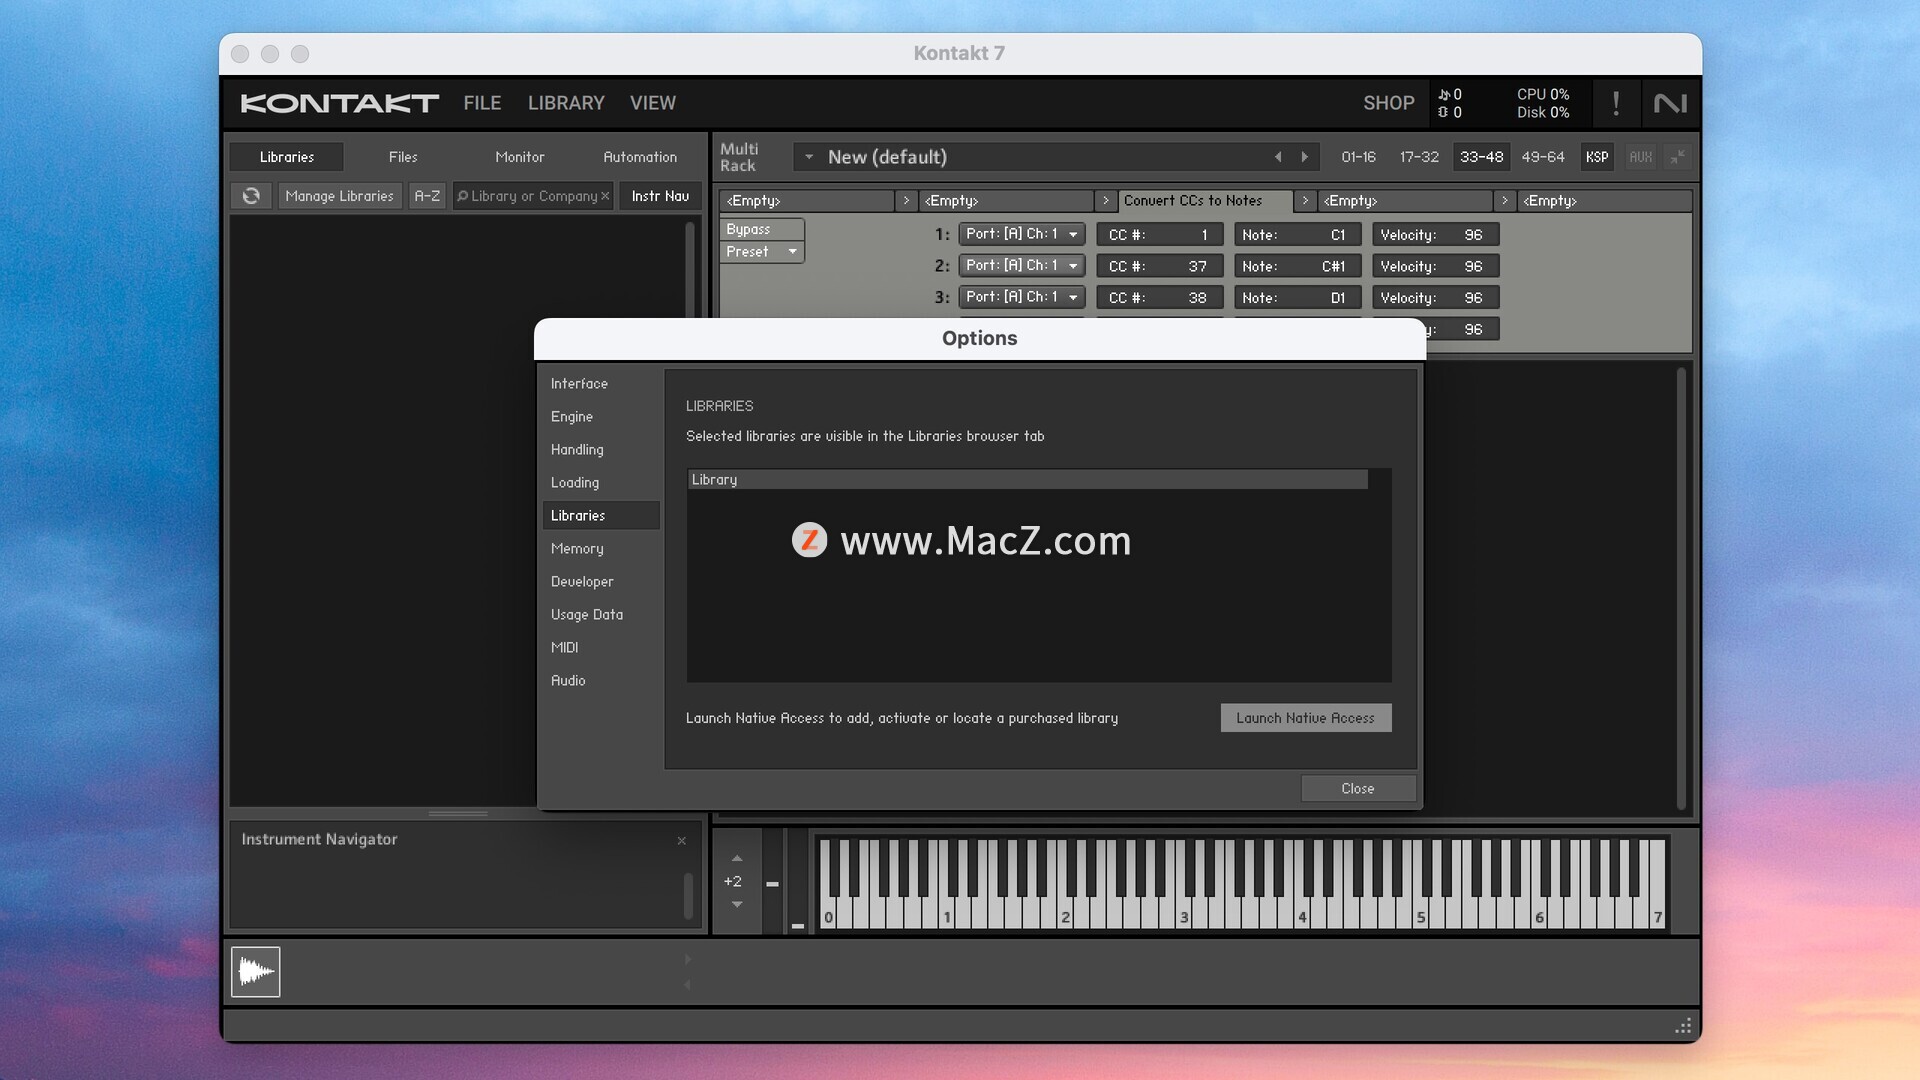Click right-pointing arrow in the bottom info bar
This screenshot has height=1080, width=1920.
click(x=687, y=959)
